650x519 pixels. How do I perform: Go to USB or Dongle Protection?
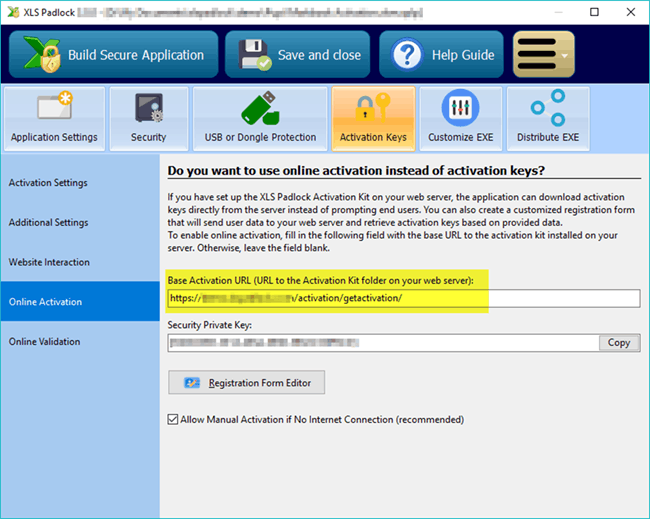pos(260,119)
